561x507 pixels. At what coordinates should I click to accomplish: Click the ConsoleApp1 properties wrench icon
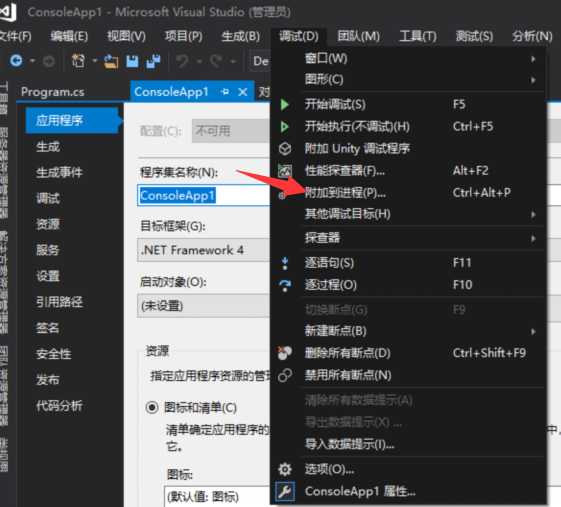285,492
